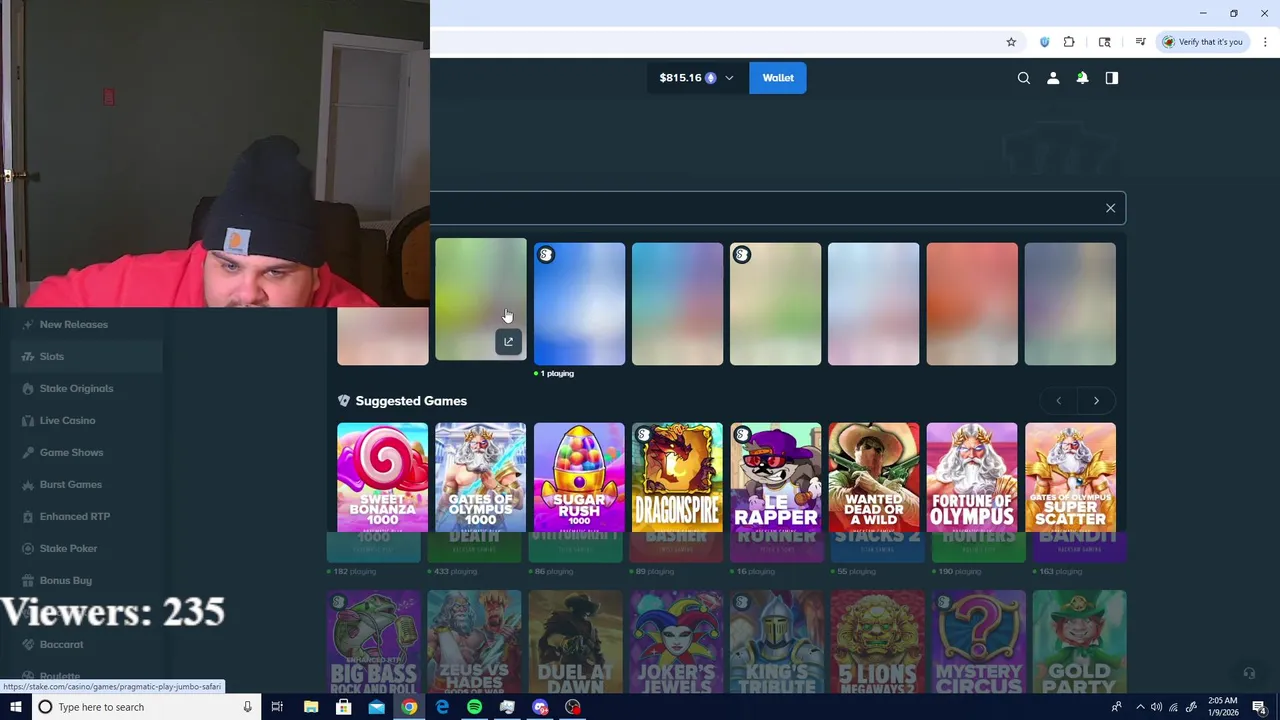Open Microsoft Edge from the taskbar
This screenshot has width=1280, height=720.
pos(442,707)
